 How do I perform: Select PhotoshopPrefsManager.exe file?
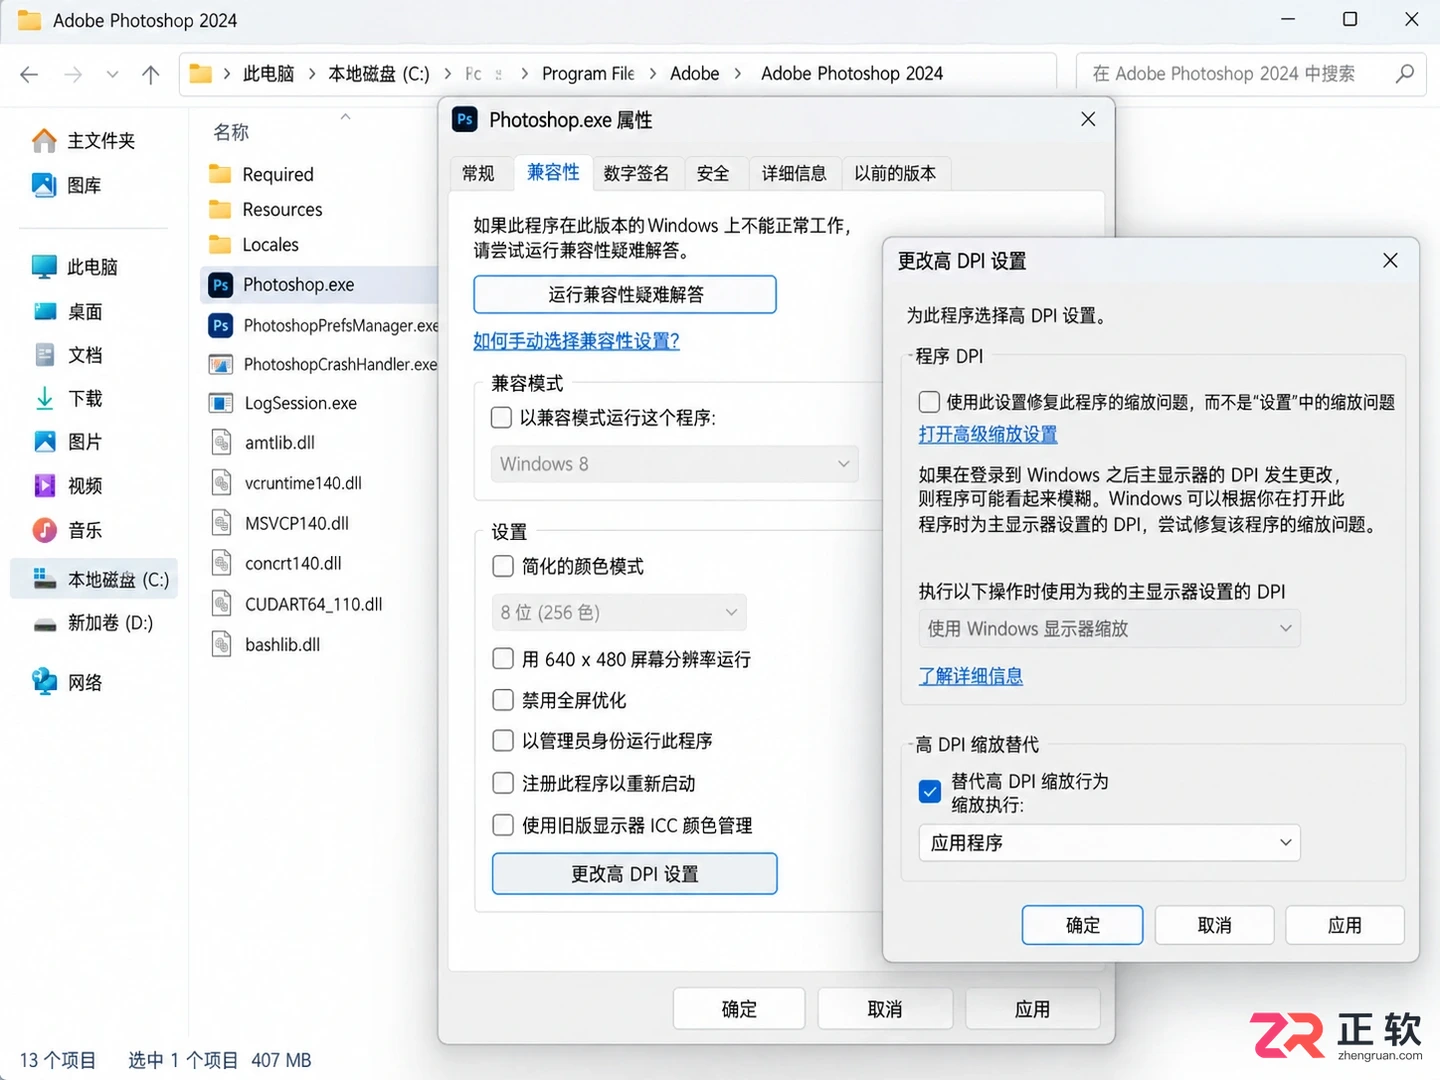[323, 325]
